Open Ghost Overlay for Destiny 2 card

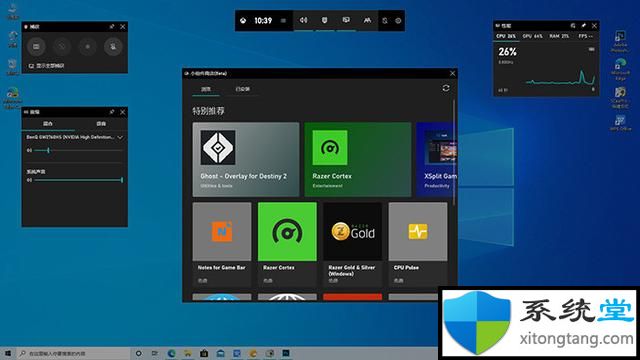tap(246, 160)
